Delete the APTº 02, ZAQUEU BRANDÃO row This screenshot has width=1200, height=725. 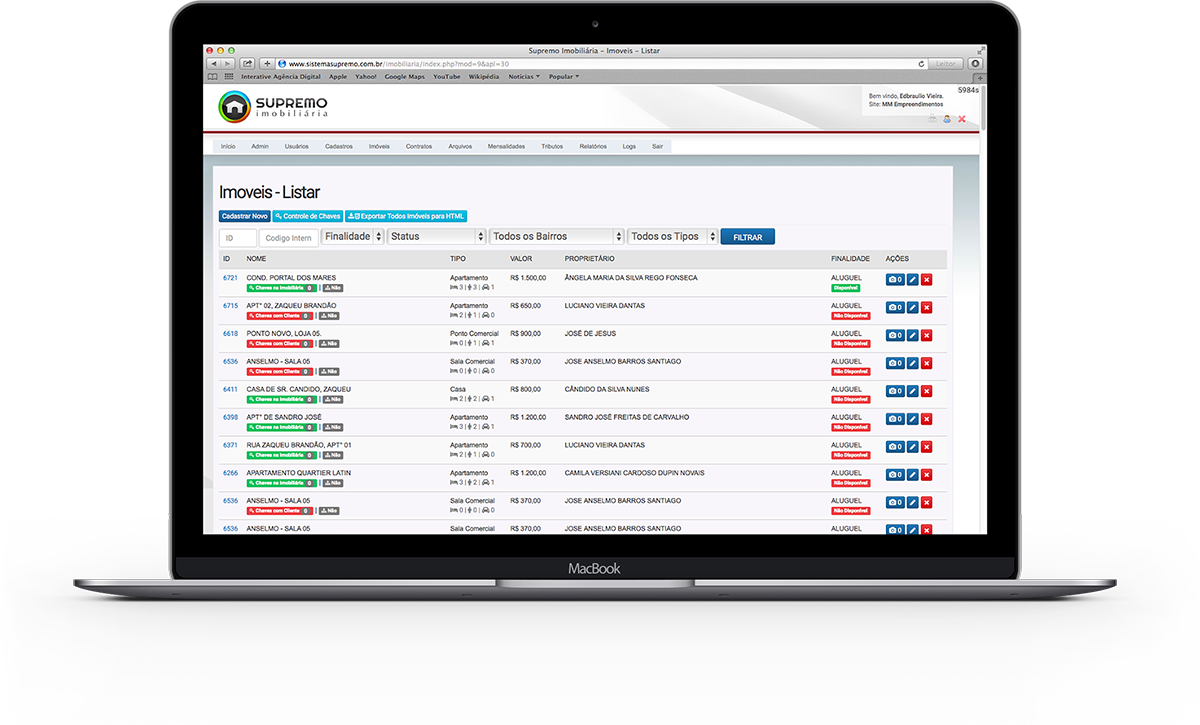tap(926, 308)
